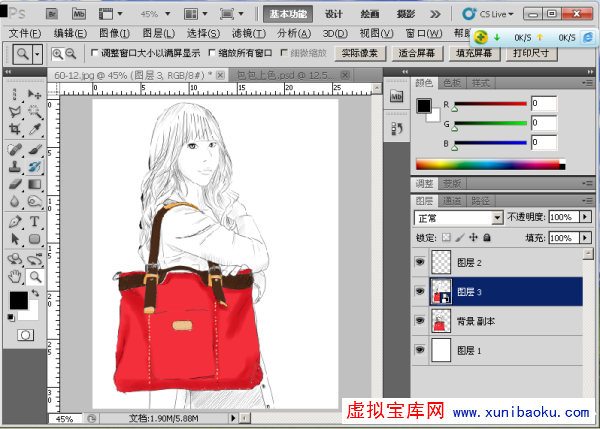Select the Pen tool
Image resolution: width=600 pixels, height=429 pixels.
tap(15, 221)
